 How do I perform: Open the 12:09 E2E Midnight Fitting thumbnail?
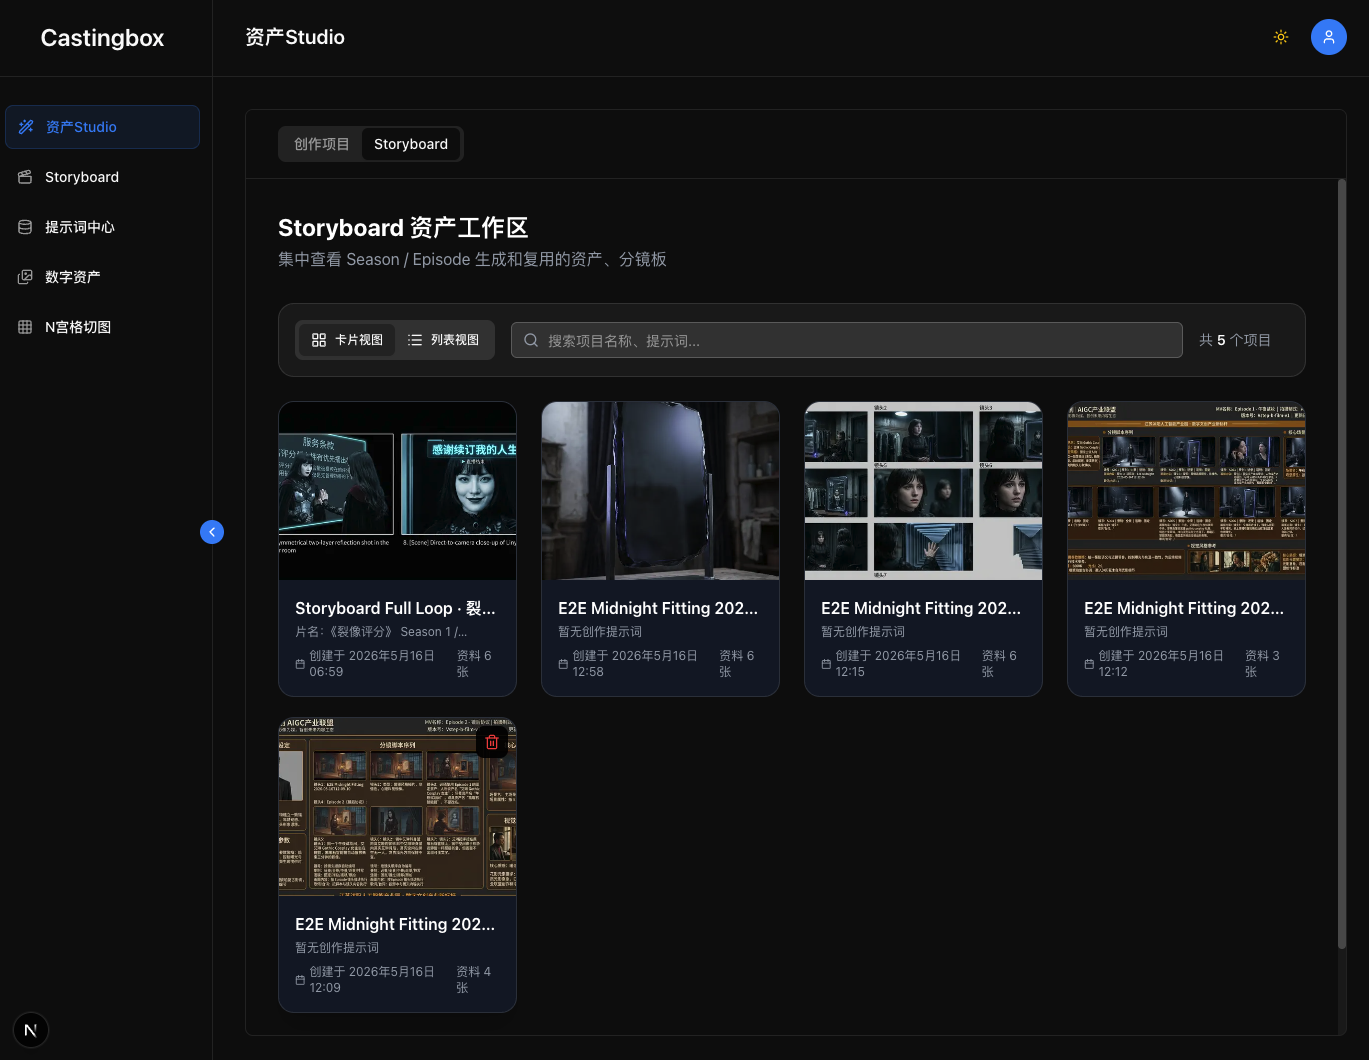click(x=398, y=807)
